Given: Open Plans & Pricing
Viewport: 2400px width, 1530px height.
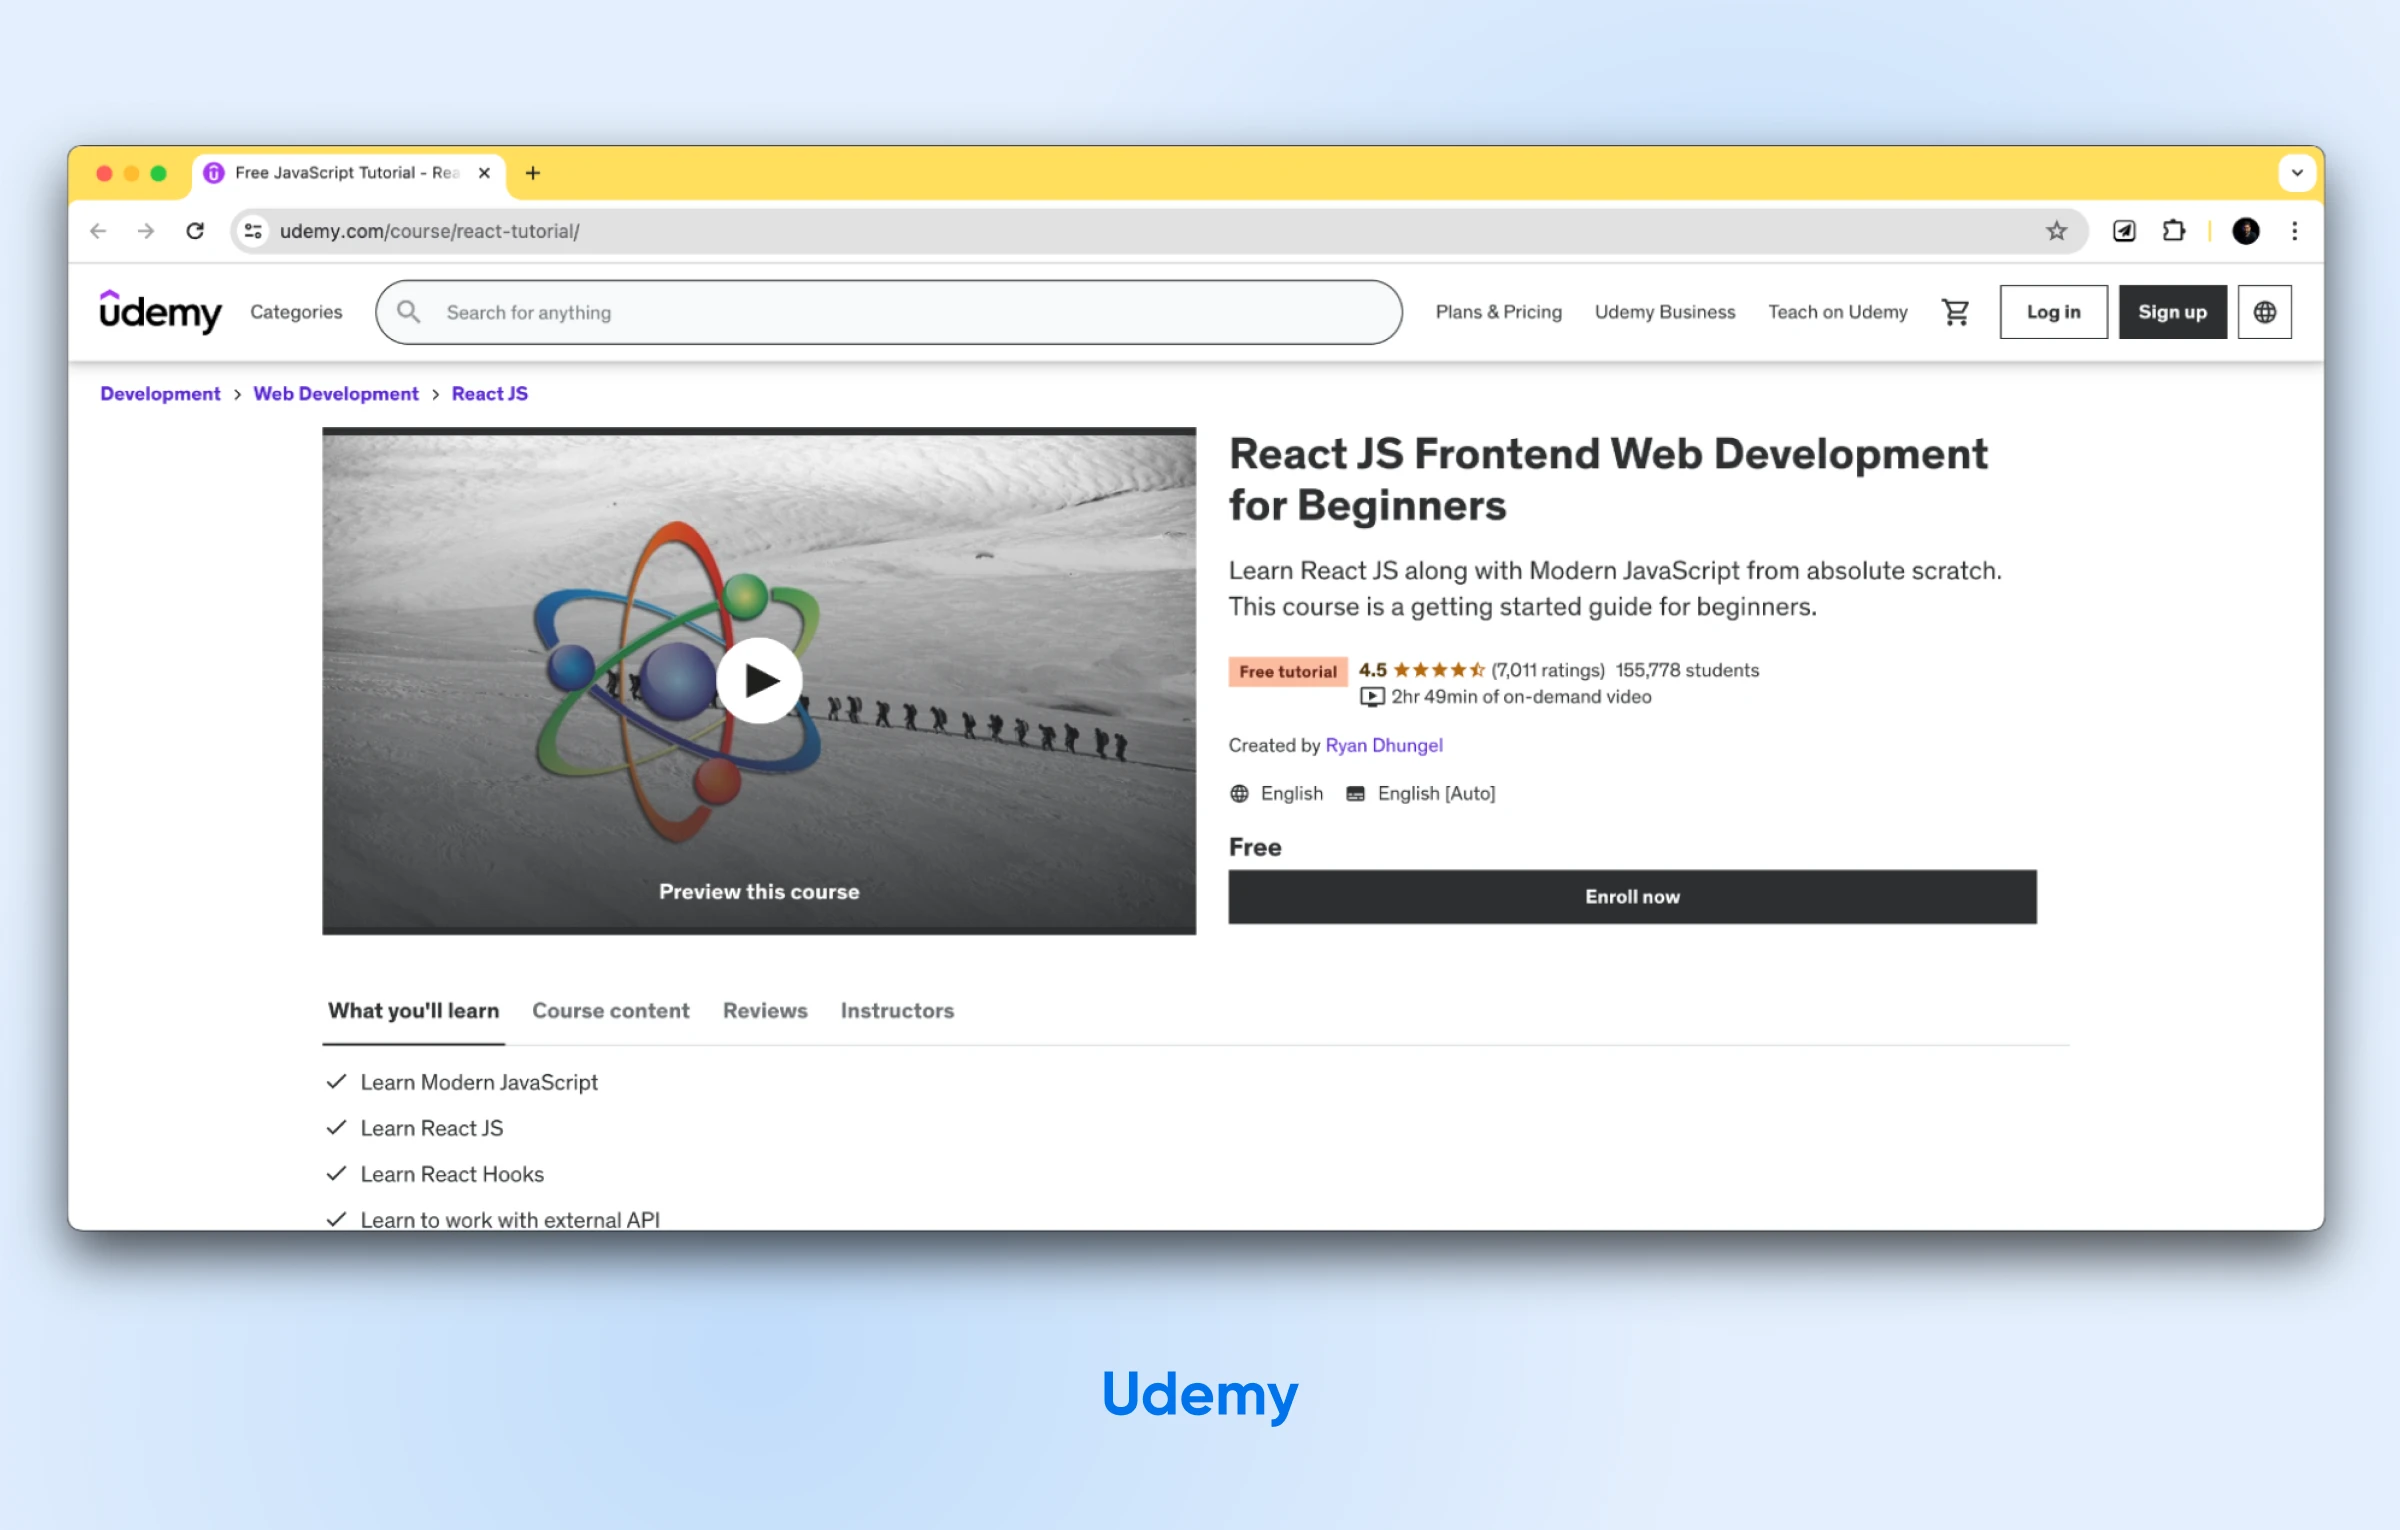Looking at the screenshot, I should pyautogui.click(x=1498, y=312).
